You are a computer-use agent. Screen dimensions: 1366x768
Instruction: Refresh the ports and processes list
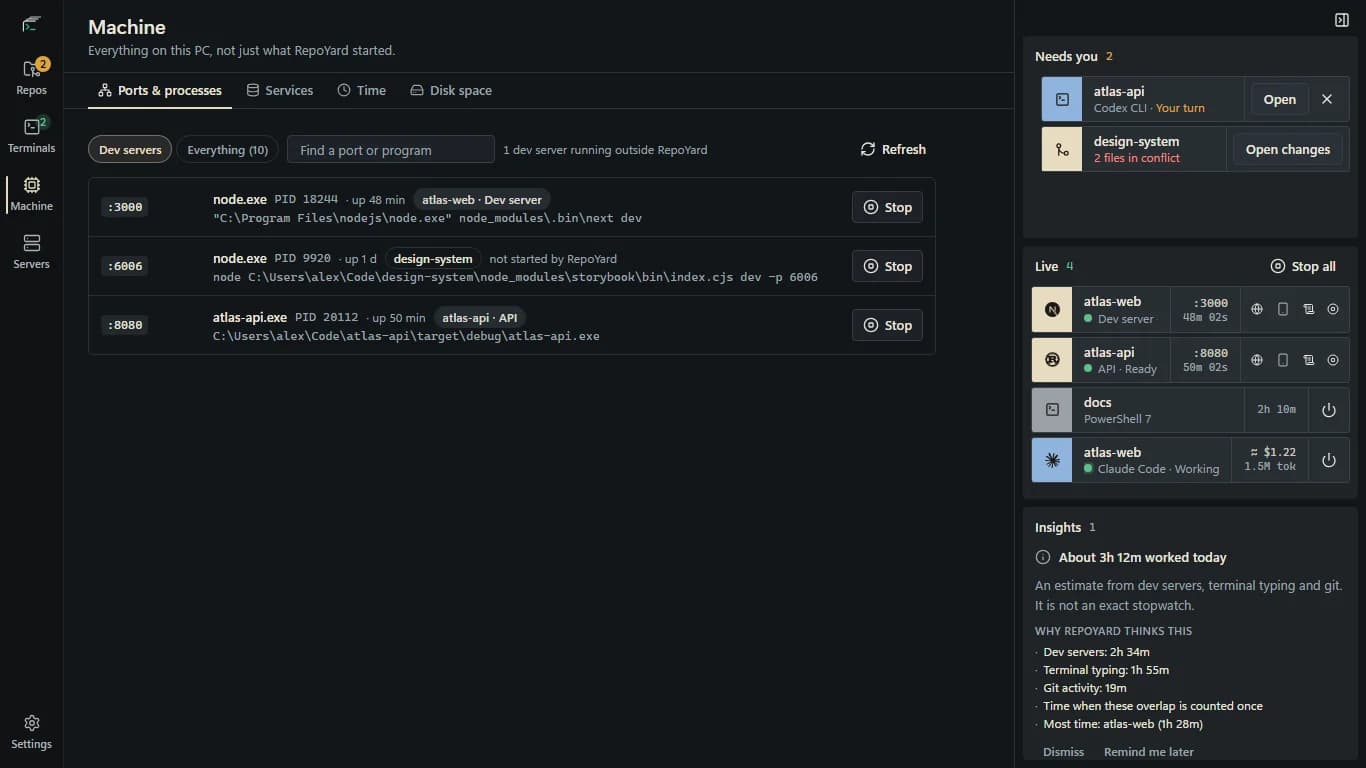pyautogui.click(x=893, y=150)
